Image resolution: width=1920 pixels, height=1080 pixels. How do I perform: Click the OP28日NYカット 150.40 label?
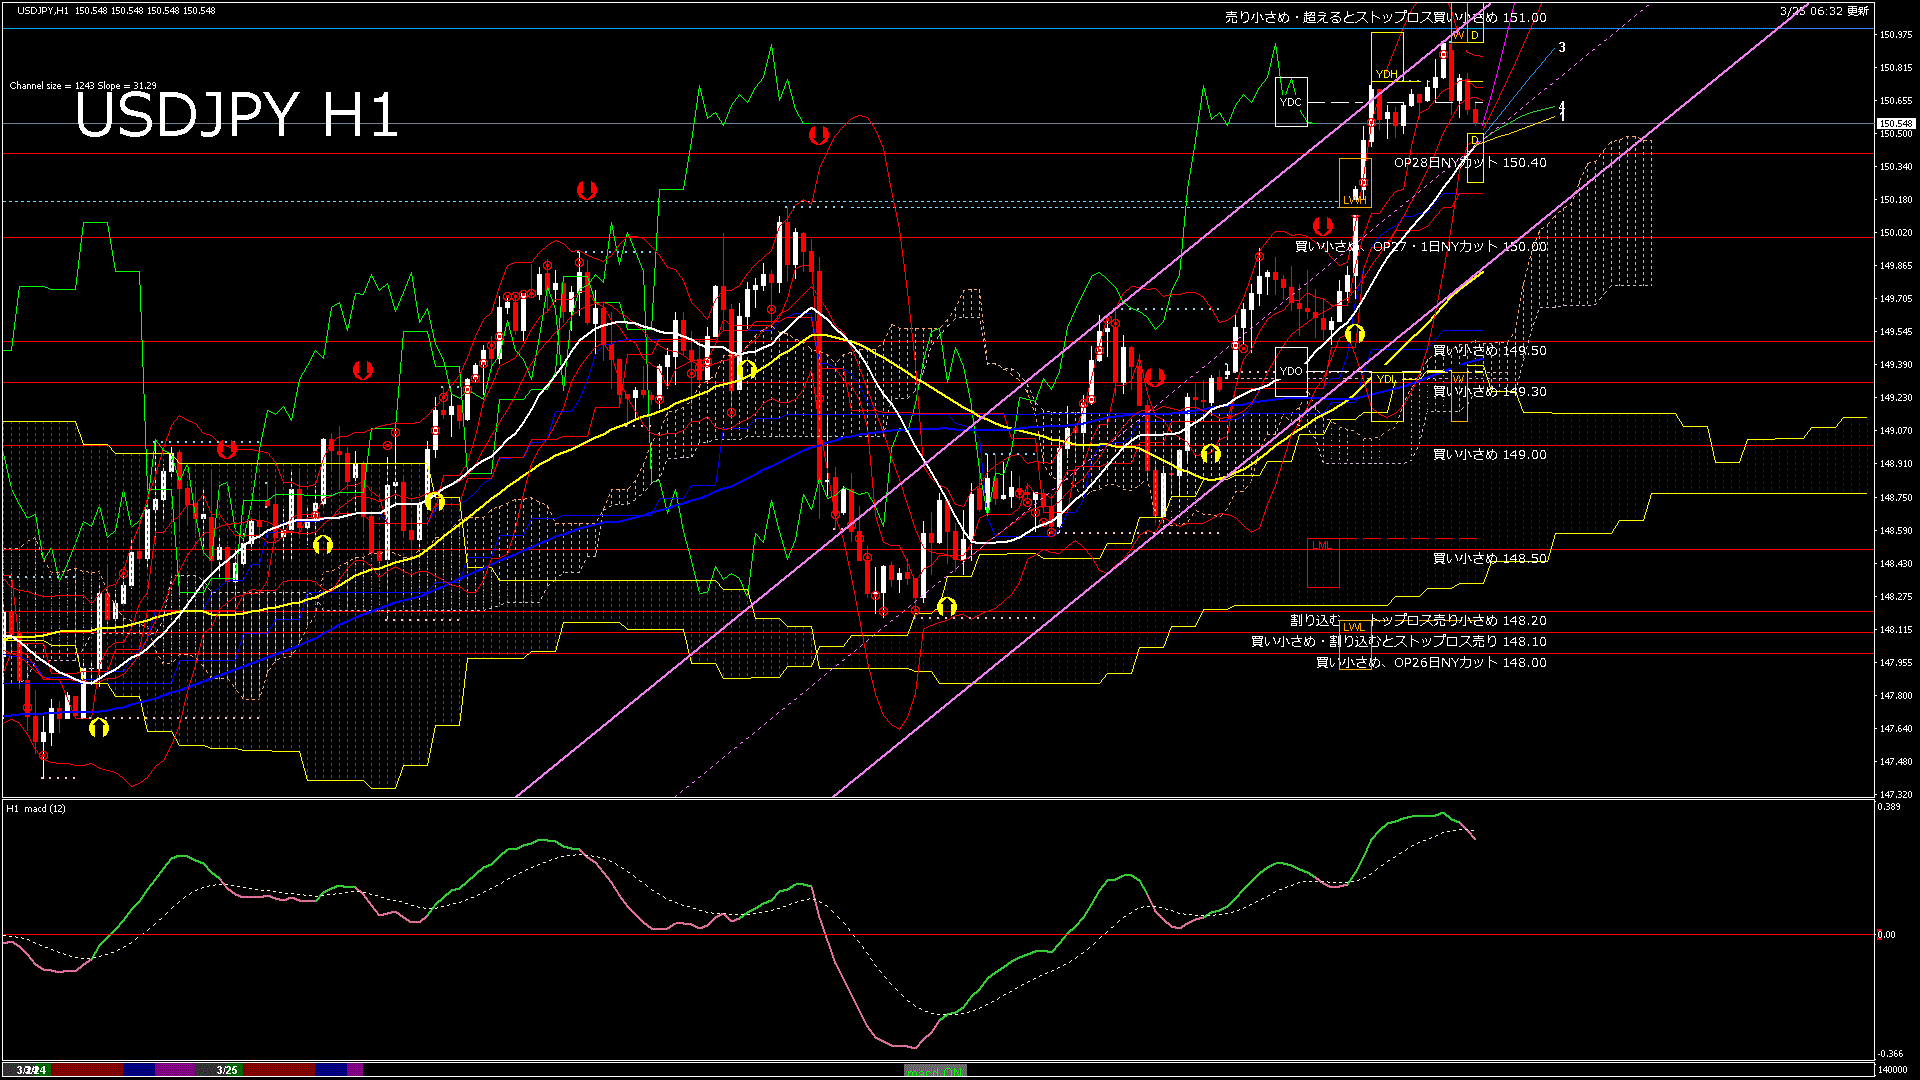(x=1470, y=162)
